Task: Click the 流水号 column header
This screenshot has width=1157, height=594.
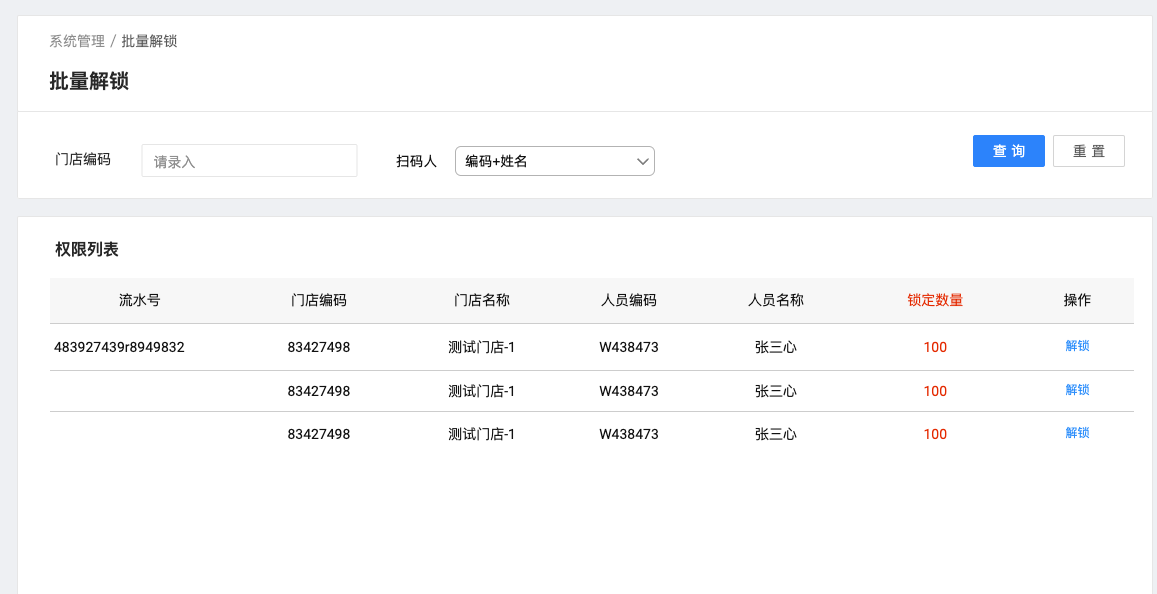Action: pyautogui.click(x=140, y=300)
